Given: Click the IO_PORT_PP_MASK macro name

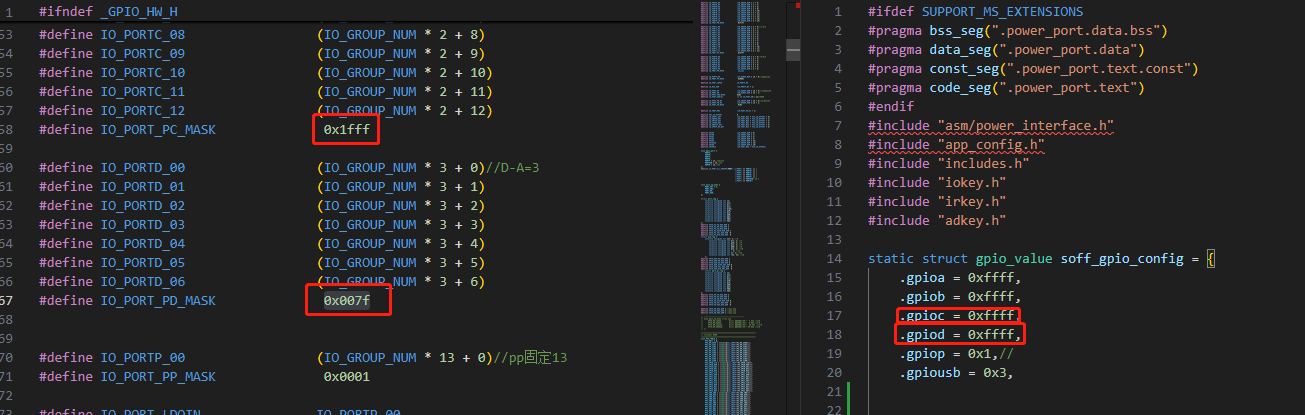Looking at the screenshot, I should pos(158,377).
